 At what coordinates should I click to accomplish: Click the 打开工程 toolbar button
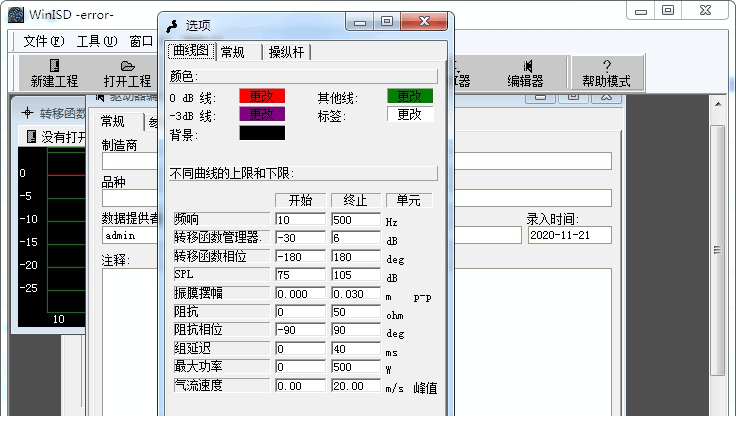pyautogui.click(x=127, y=73)
